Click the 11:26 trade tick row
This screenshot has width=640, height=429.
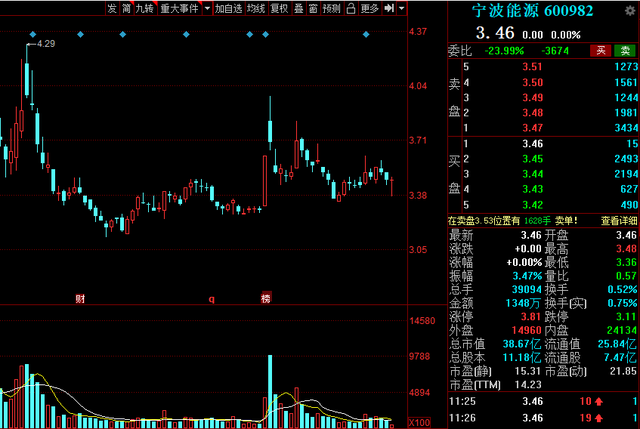(544, 418)
